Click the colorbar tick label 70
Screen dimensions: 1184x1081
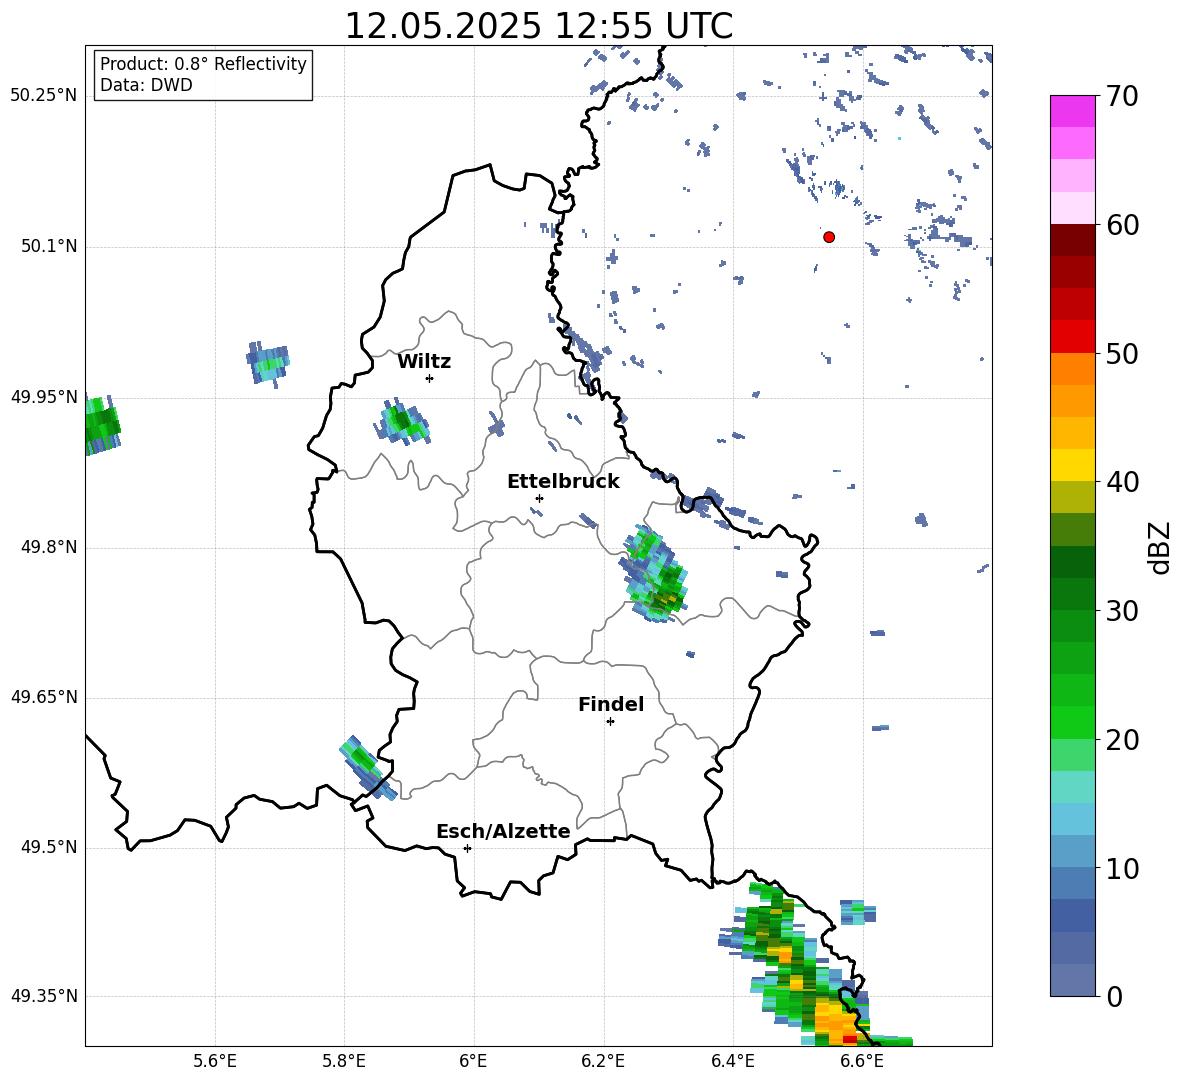[1121, 97]
